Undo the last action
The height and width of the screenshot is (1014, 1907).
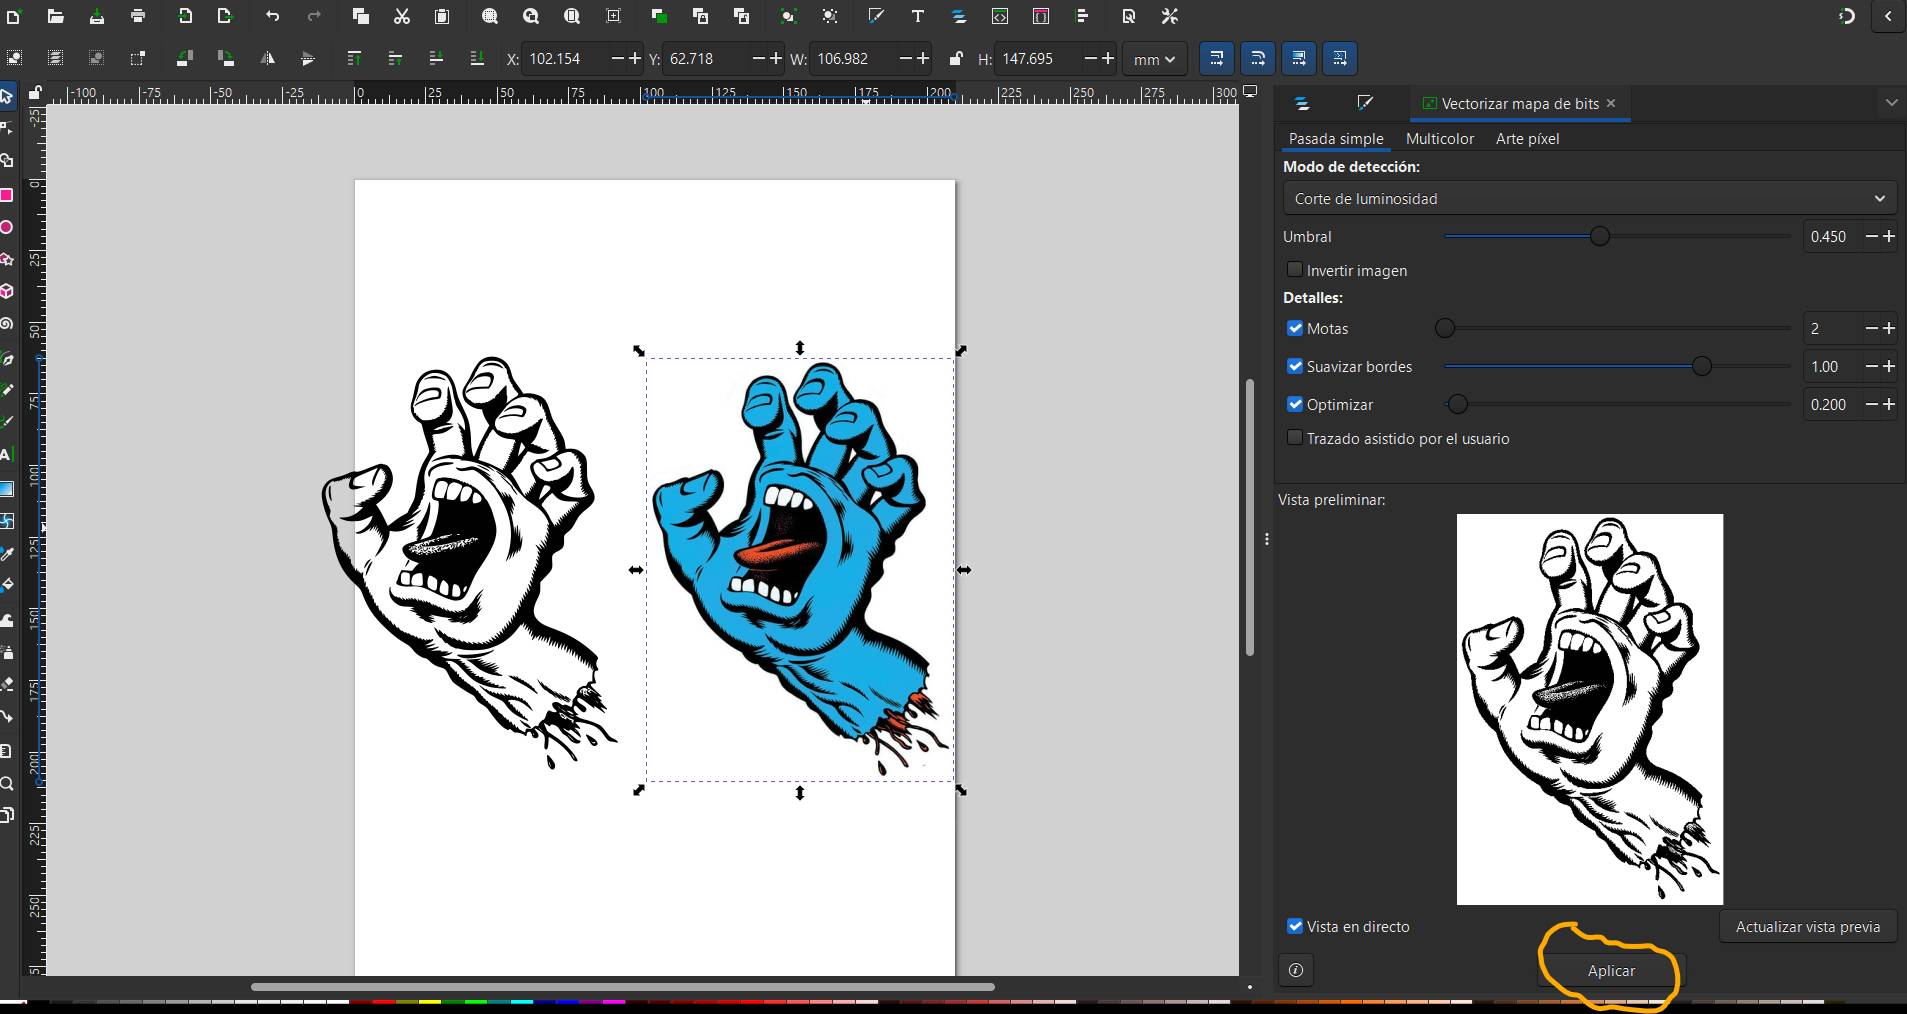pos(273,16)
